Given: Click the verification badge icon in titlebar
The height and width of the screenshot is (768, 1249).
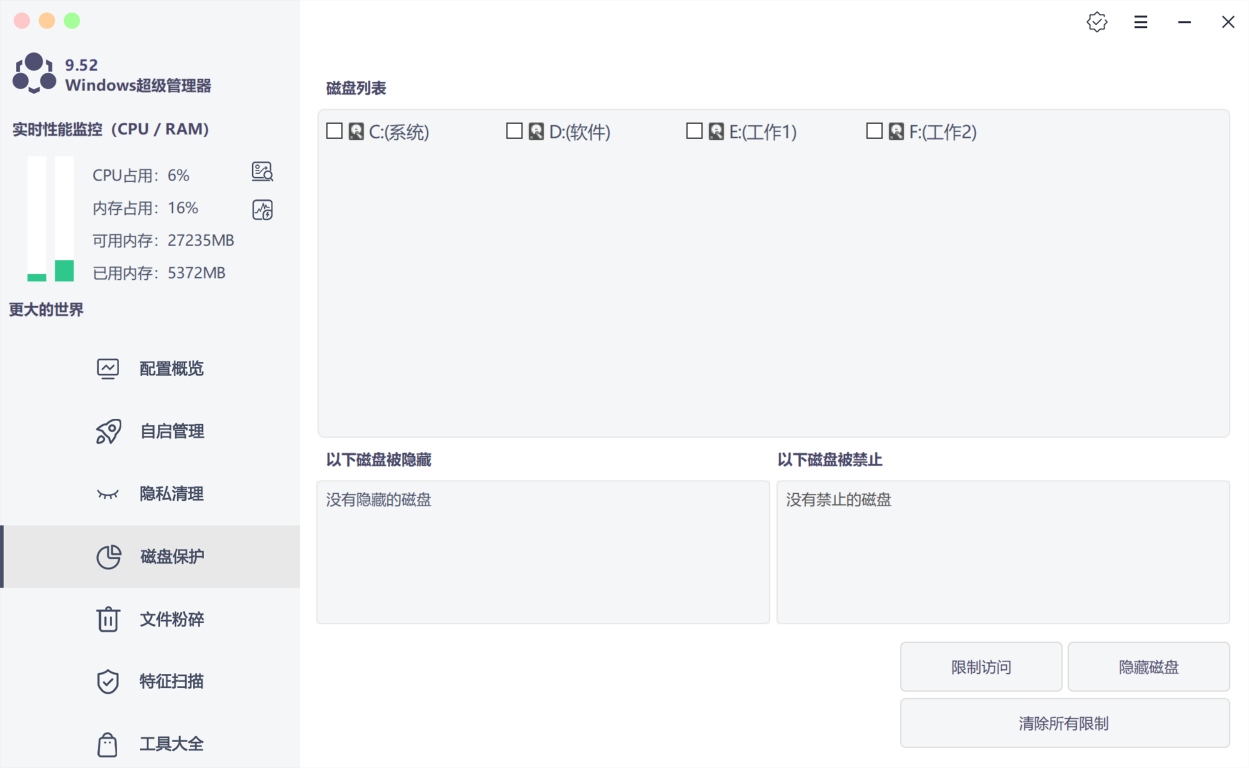Looking at the screenshot, I should point(1096,21).
